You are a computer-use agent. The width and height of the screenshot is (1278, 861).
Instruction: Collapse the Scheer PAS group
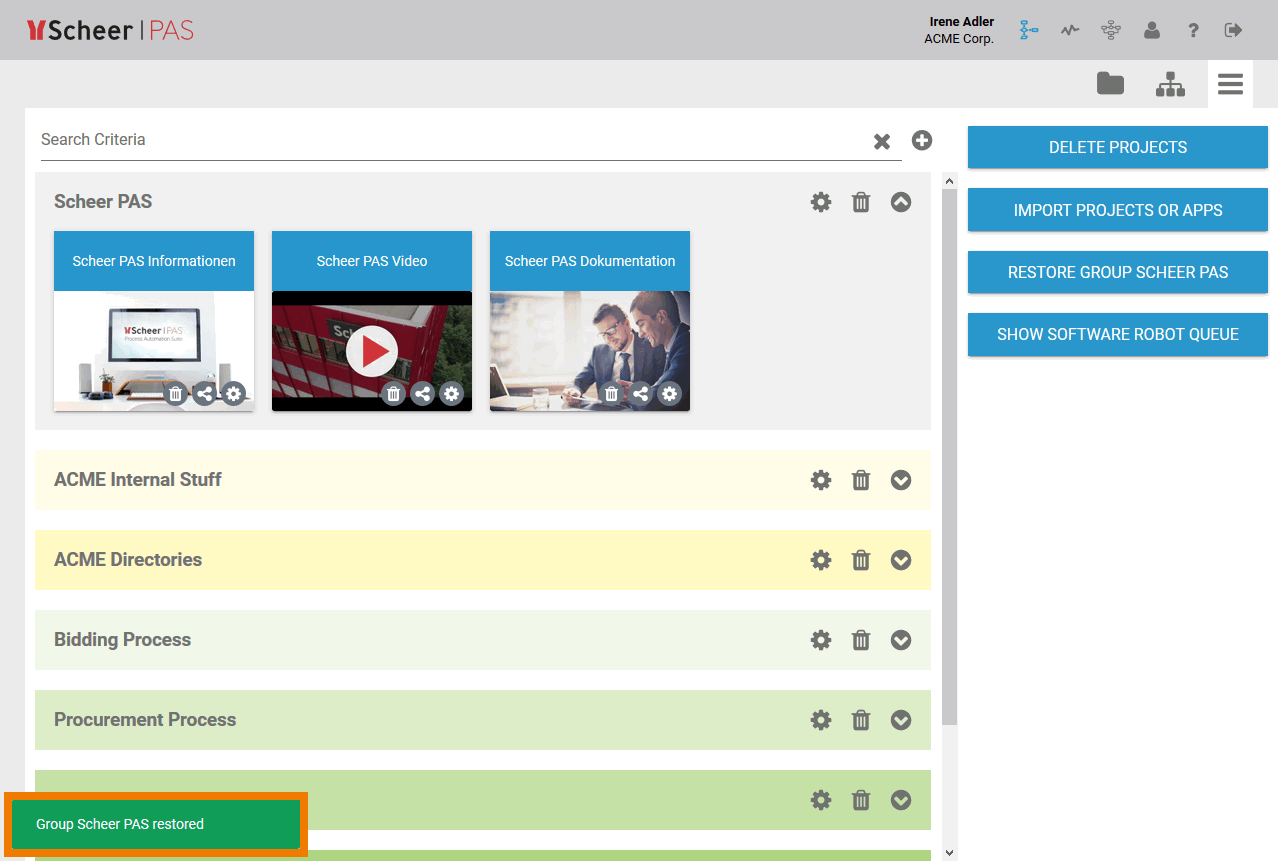point(901,202)
